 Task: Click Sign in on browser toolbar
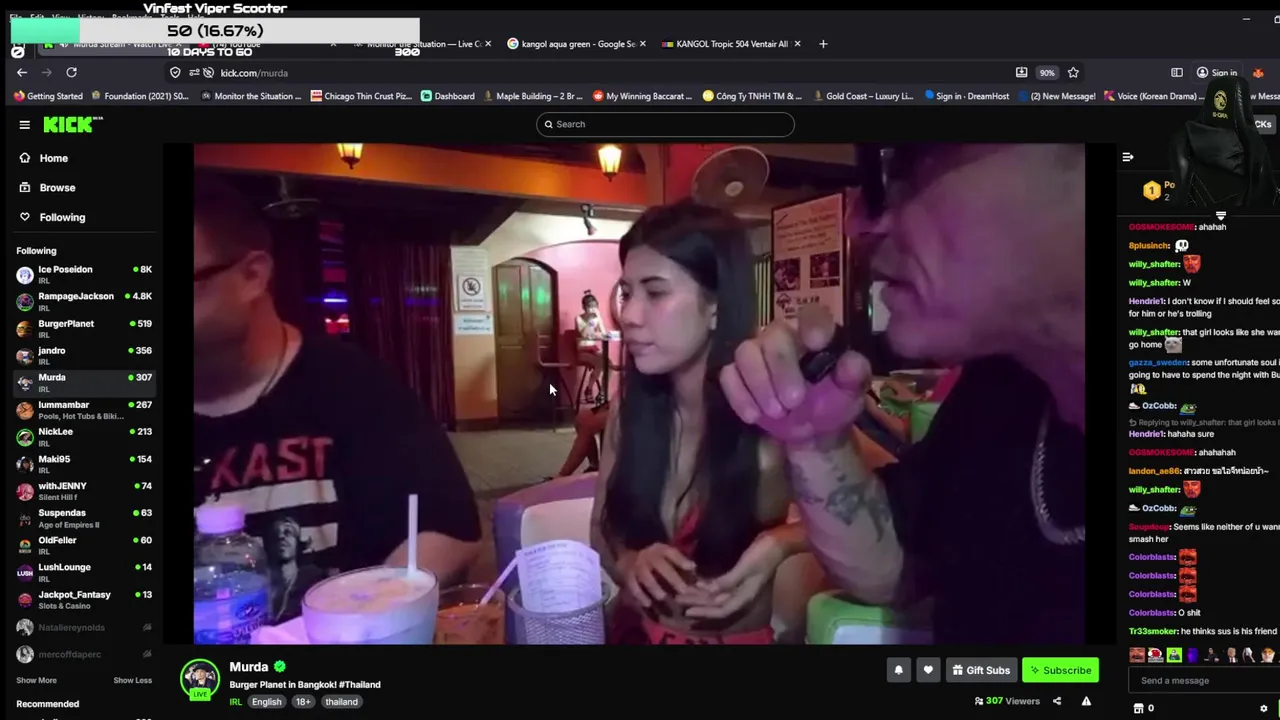click(x=1217, y=72)
